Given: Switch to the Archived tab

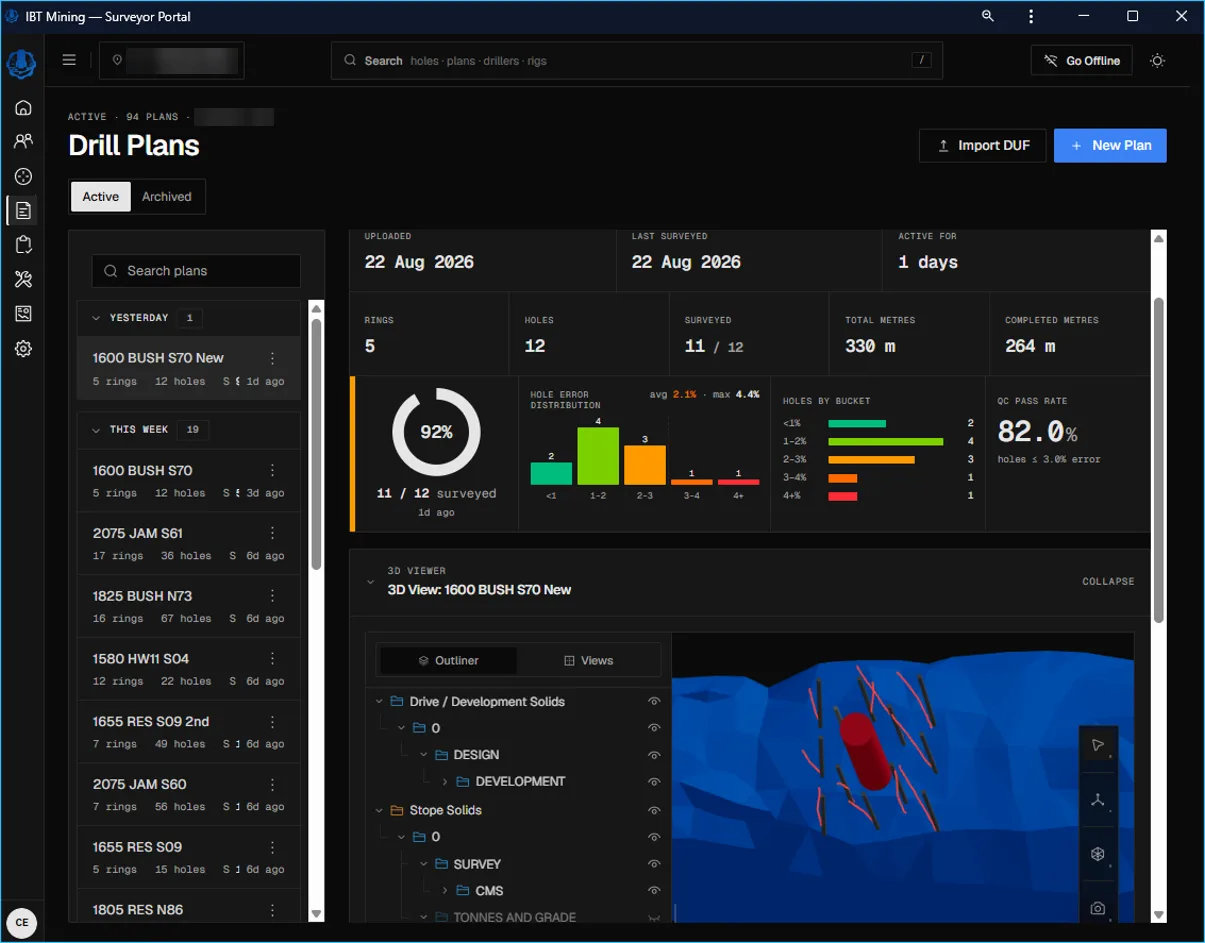Looking at the screenshot, I should point(166,197).
